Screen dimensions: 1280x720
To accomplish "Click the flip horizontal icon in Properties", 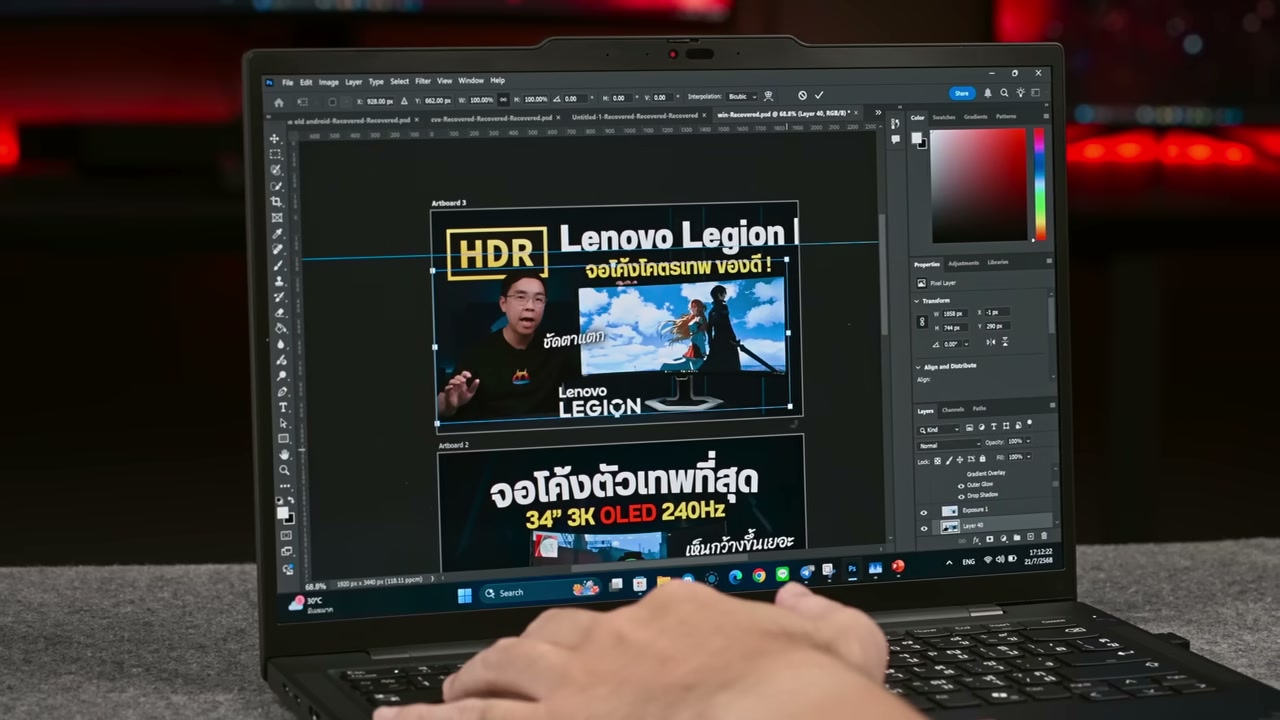I will 989,342.
